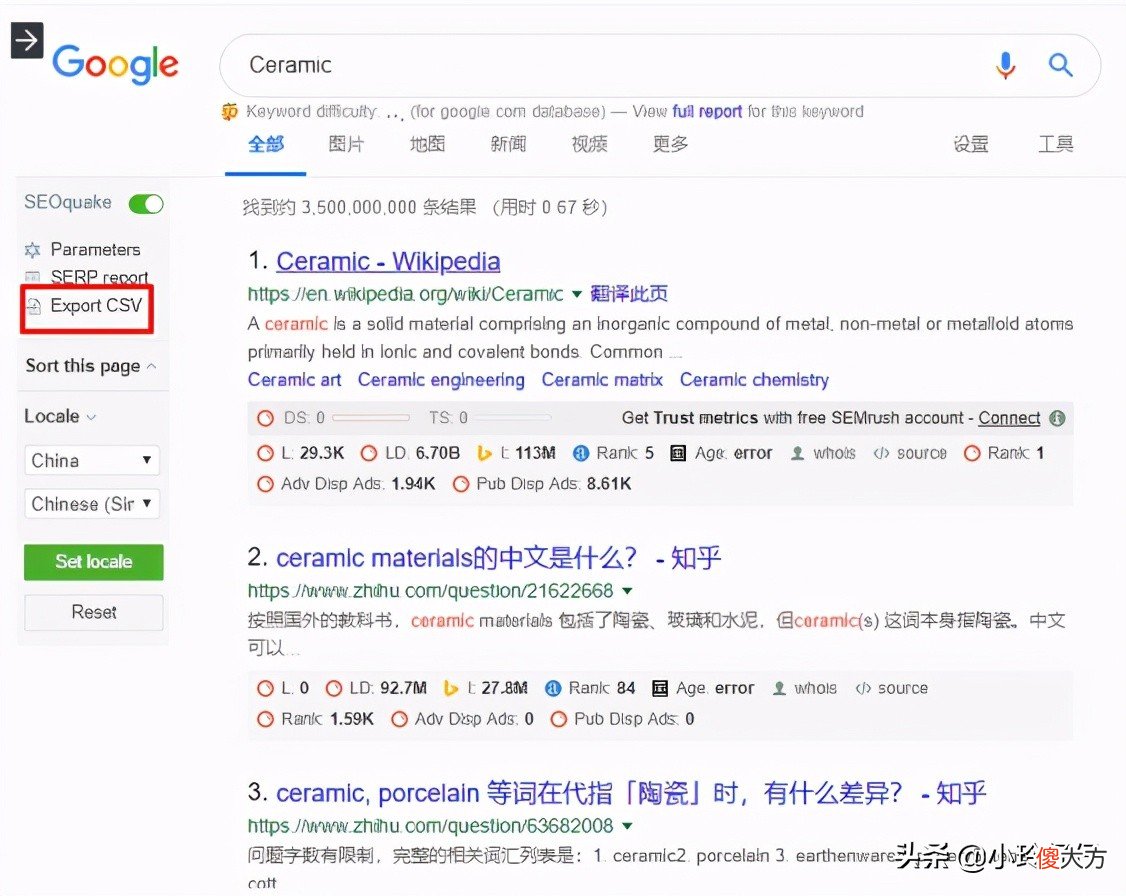Switch to the 视频 tab
Viewport: 1126px width, 896px height.
(590, 144)
